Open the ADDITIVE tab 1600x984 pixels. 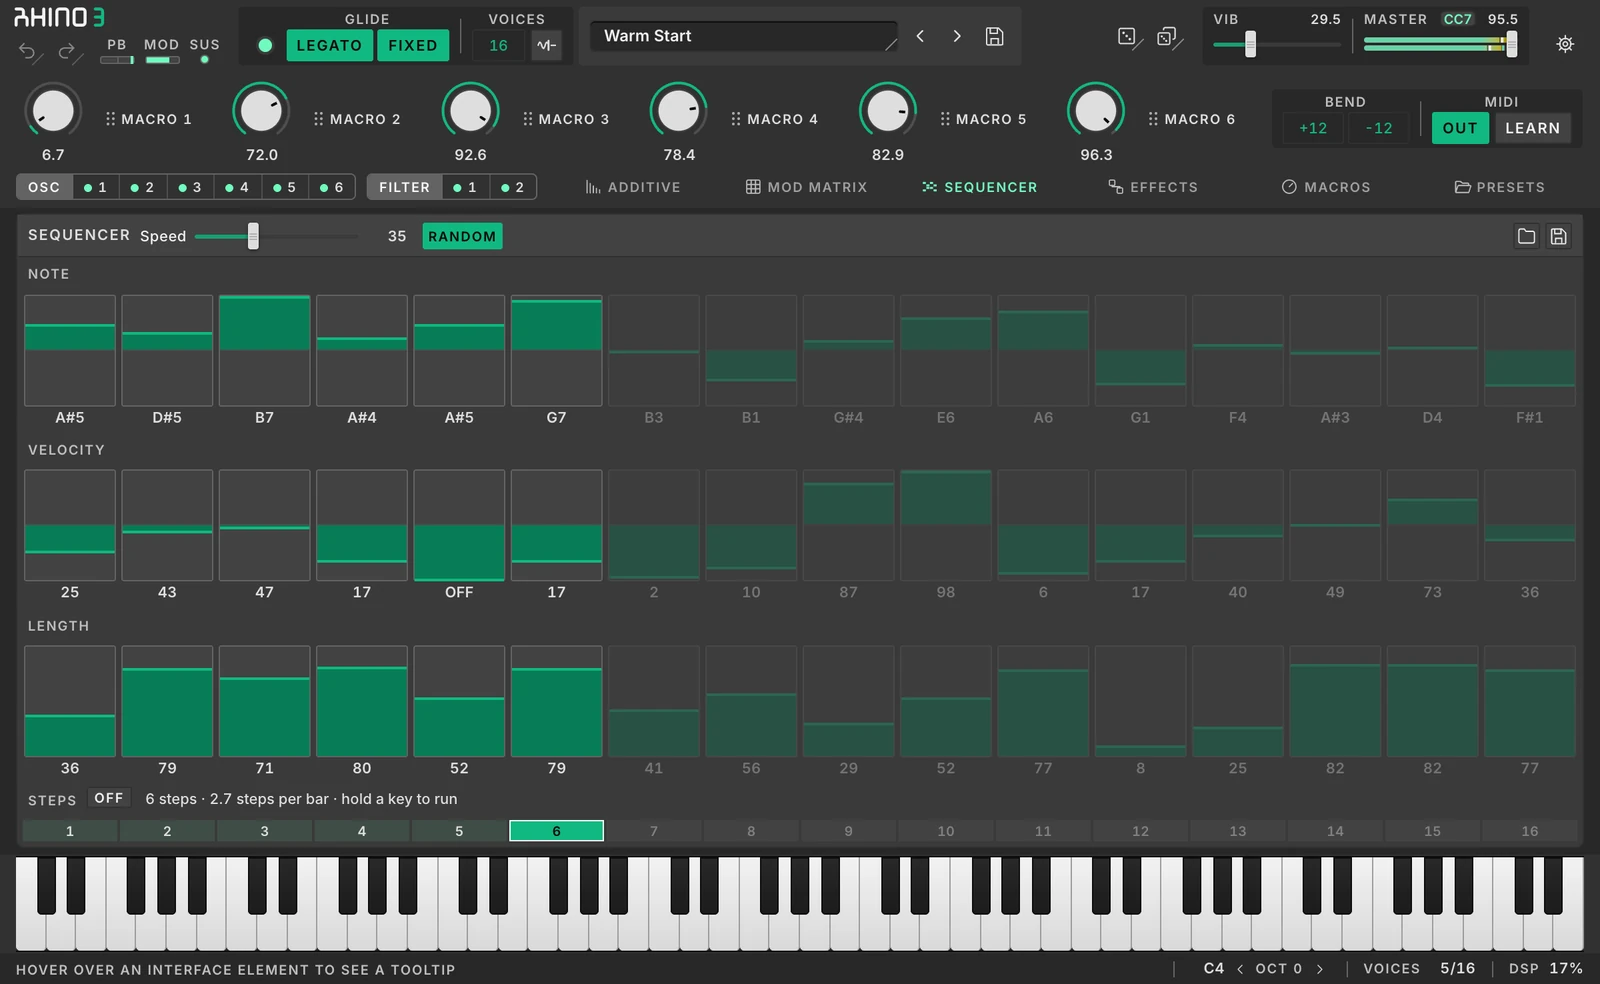(632, 187)
